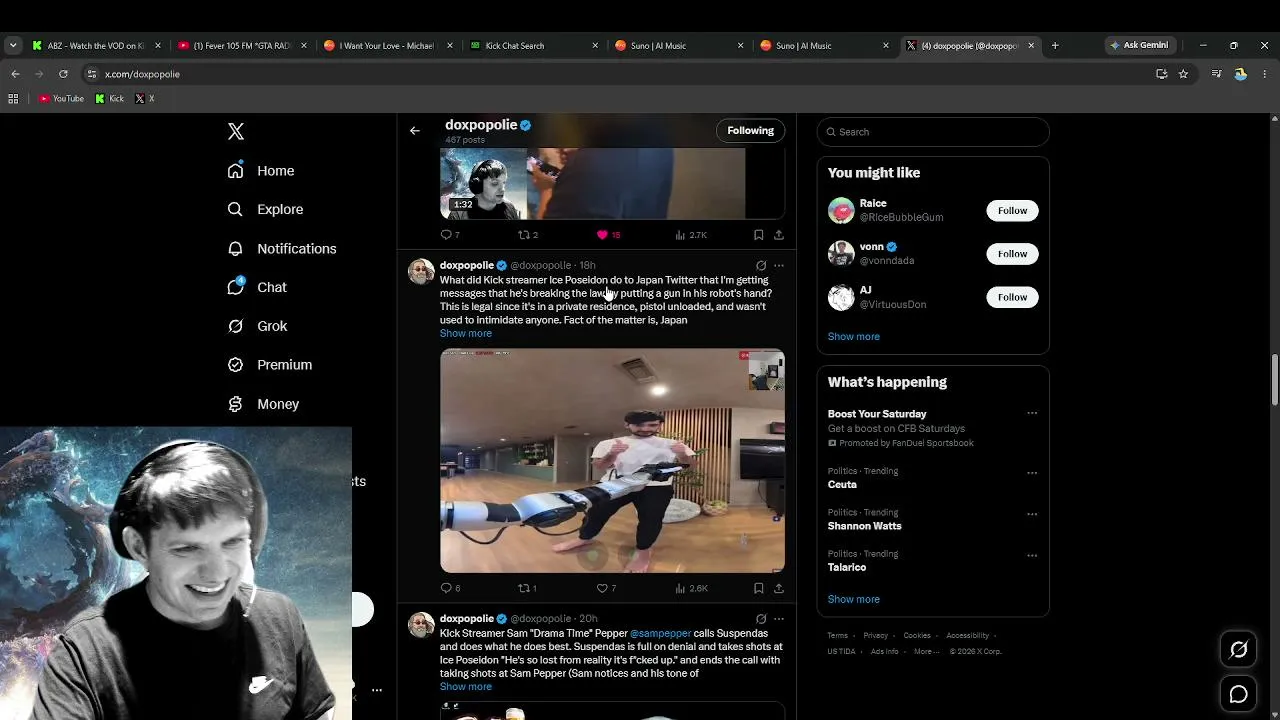Unlike the post with 15 likes

click(x=609, y=235)
